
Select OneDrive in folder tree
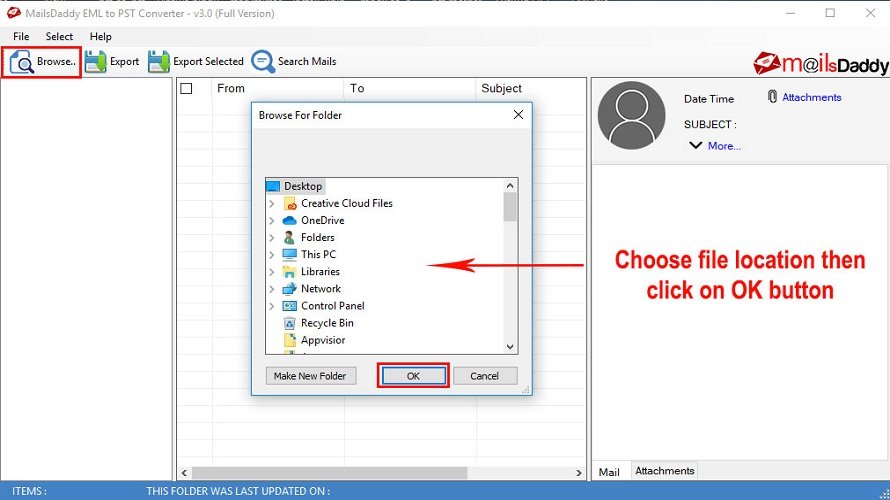click(x=322, y=220)
